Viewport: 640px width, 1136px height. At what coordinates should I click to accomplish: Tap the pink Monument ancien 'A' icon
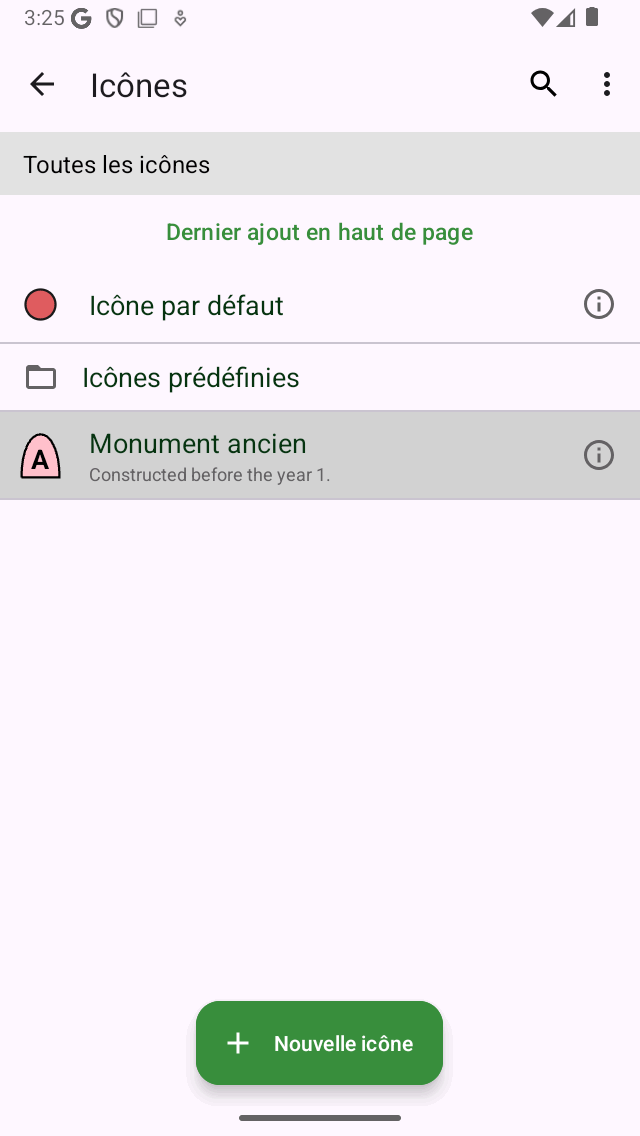click(x=40, y=457)
